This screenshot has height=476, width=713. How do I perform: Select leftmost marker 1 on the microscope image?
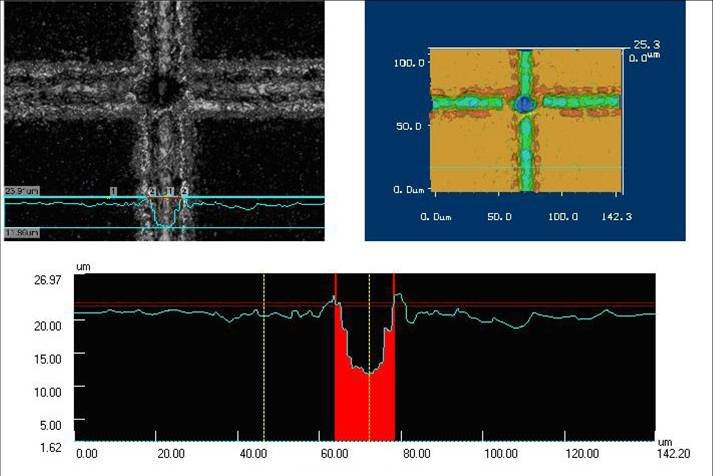point(114,189)
